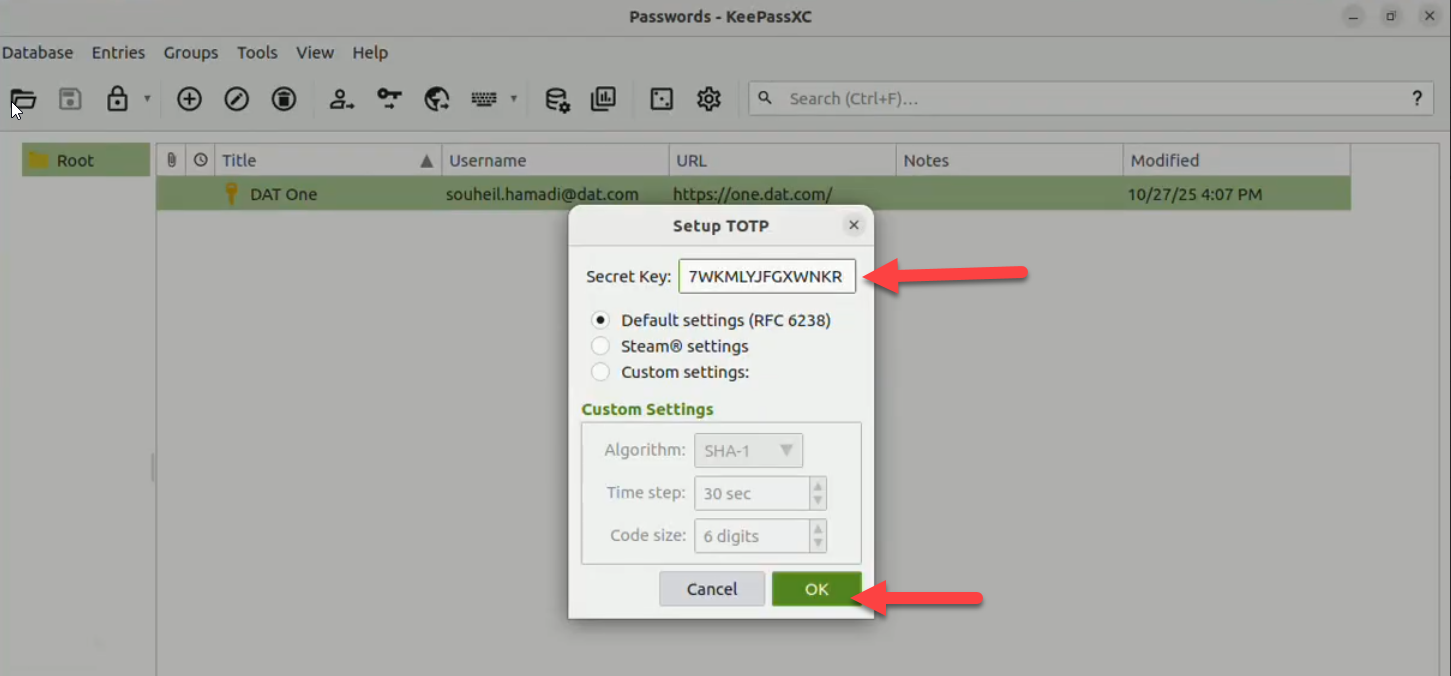Viewport: 1451px width, 676px height.
Task: Open the Algorithm SHA-1 dropdown
Action: coord(748,451)
